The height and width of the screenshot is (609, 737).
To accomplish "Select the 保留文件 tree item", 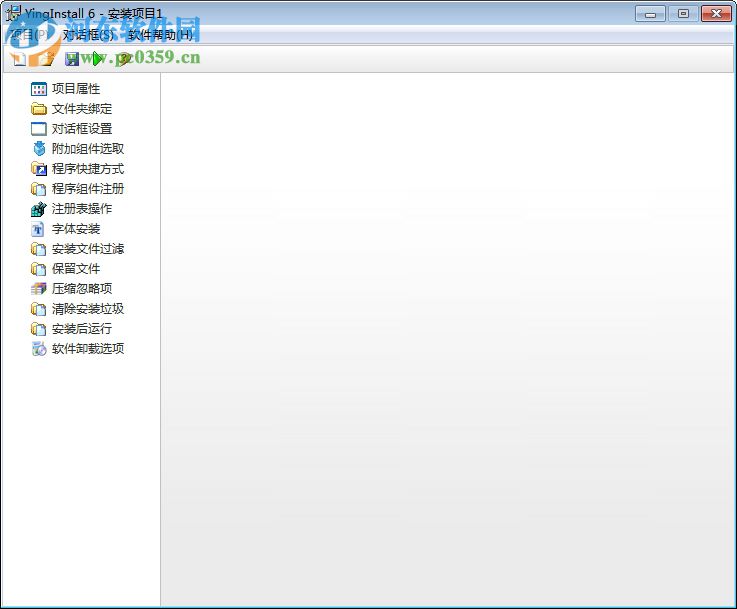I will point(76,269).
